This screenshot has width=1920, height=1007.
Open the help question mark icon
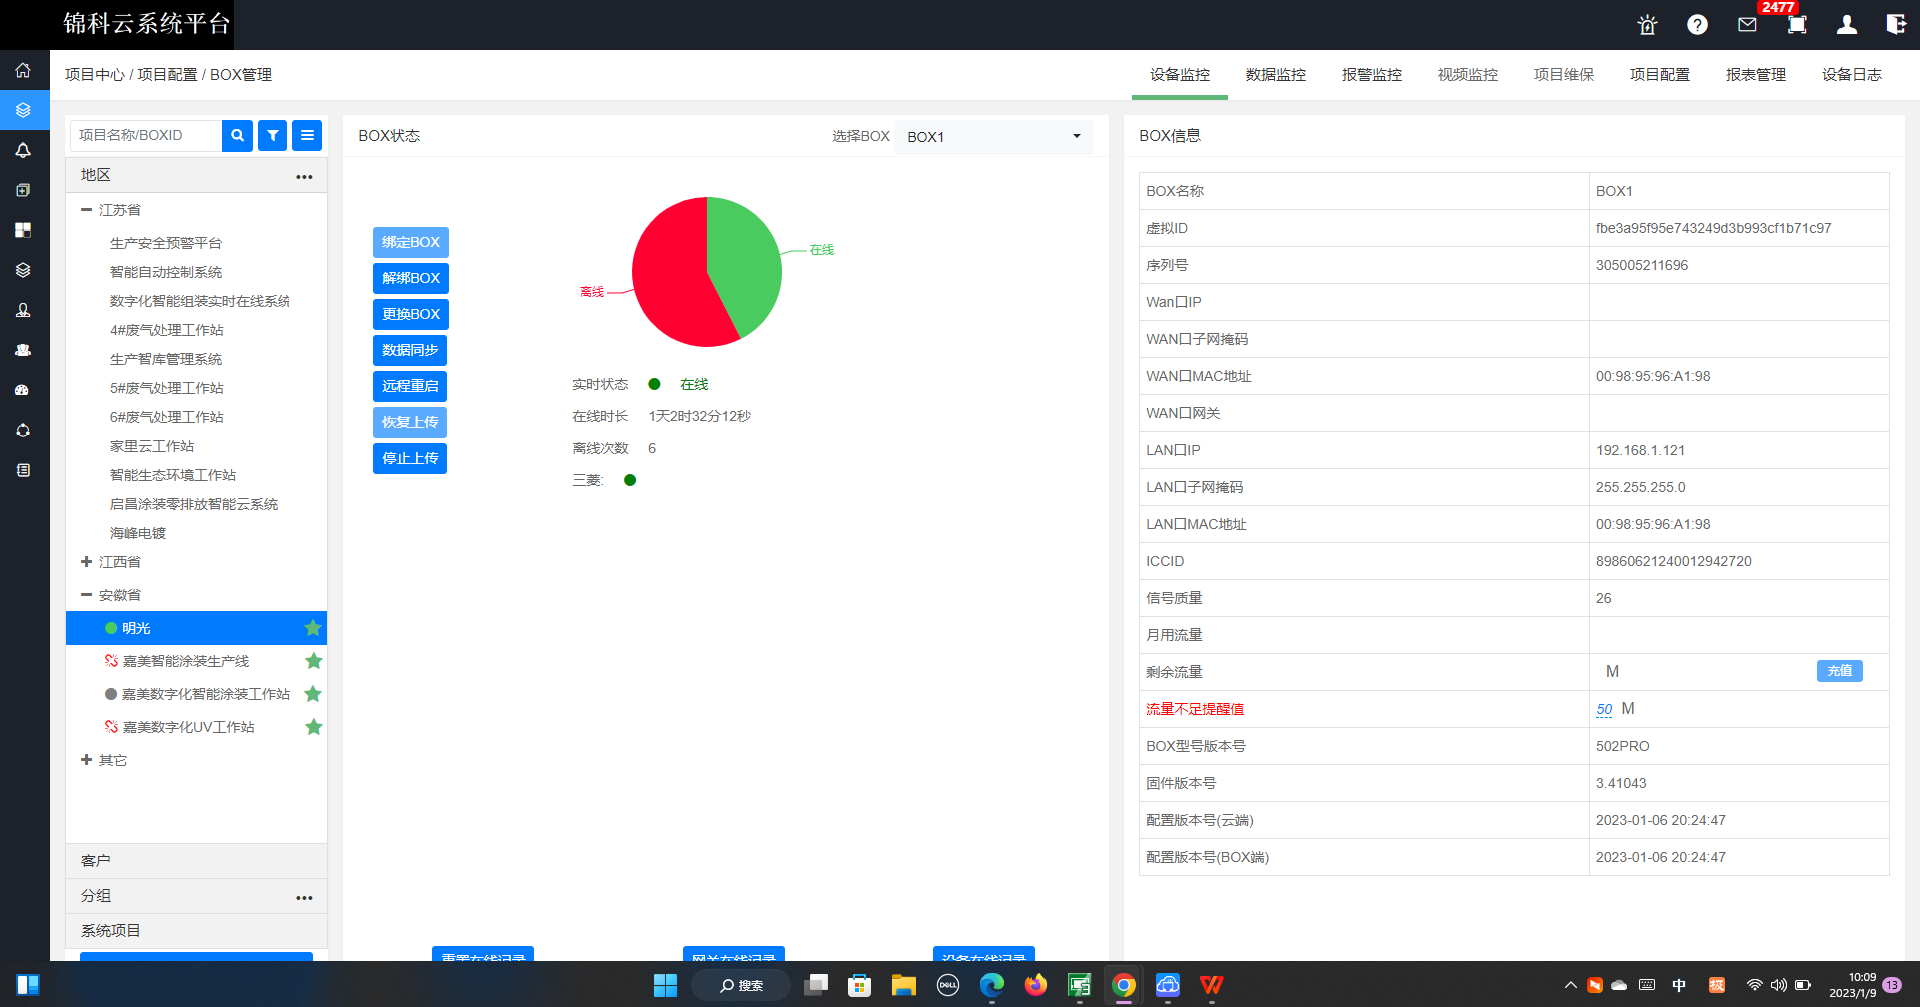click(1697, 25)
